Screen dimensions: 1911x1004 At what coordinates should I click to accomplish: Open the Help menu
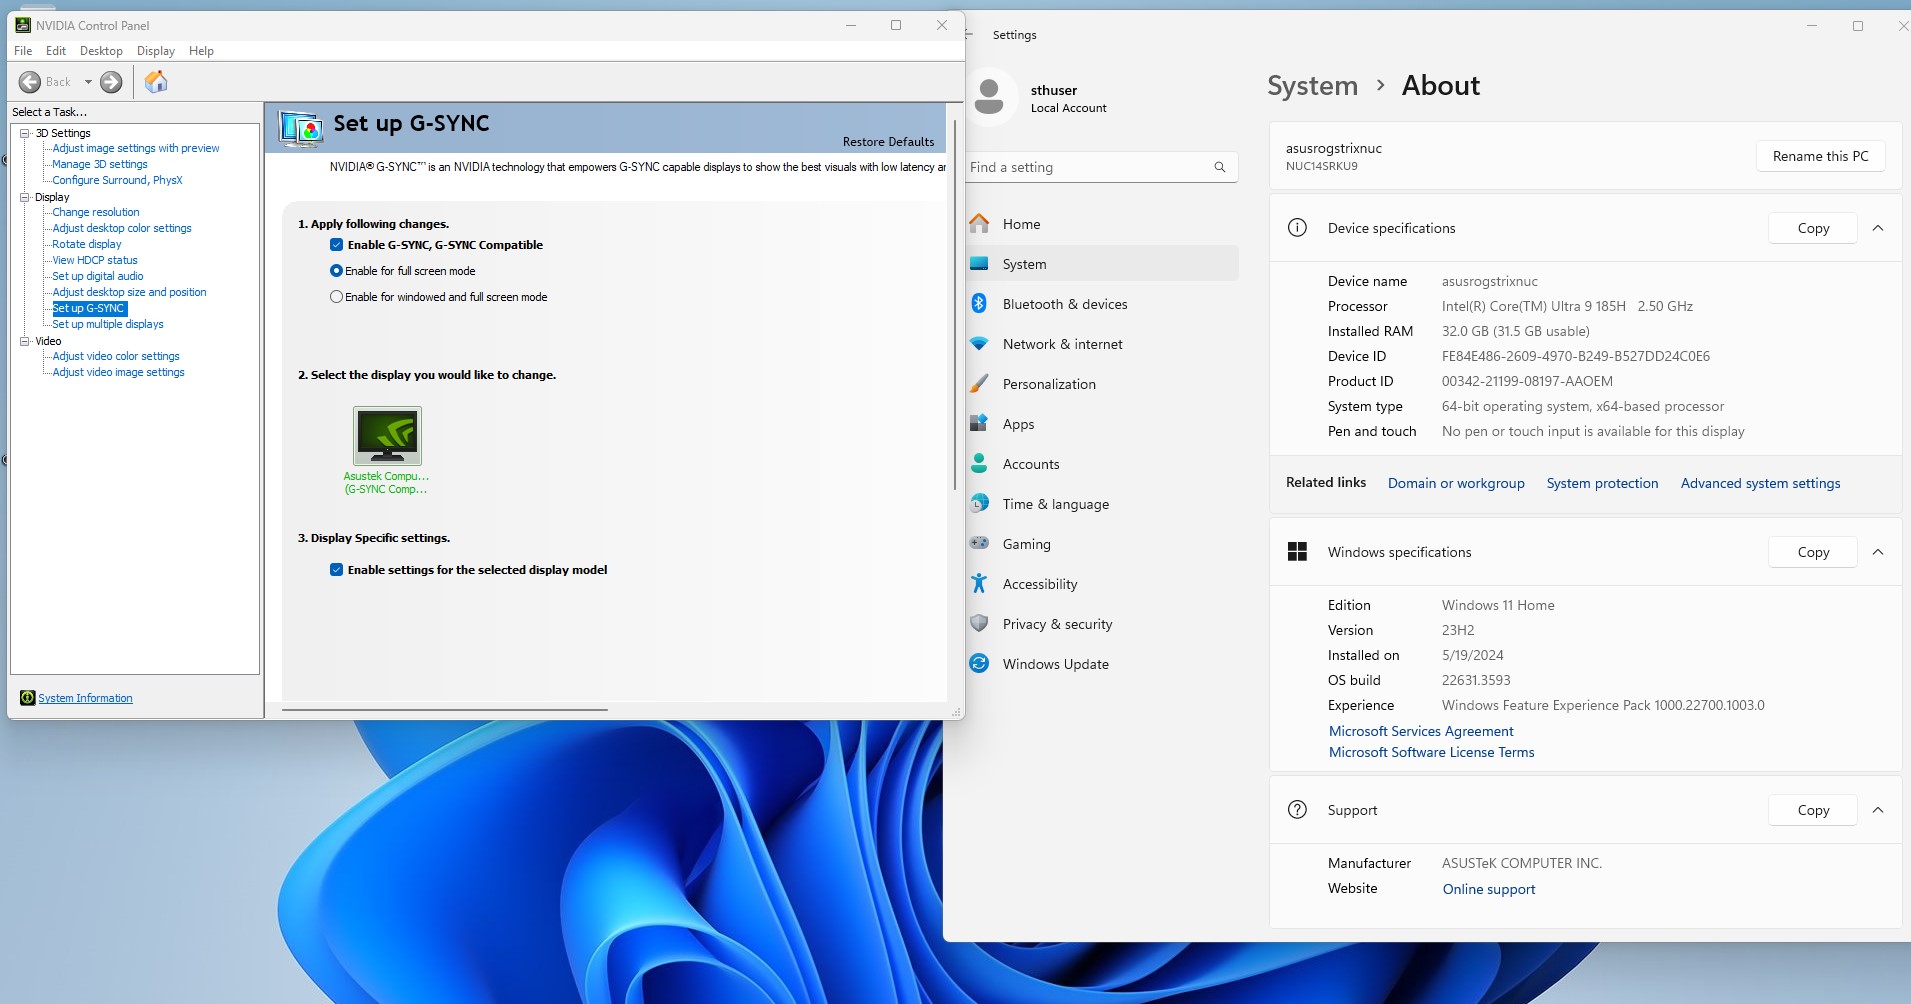(x=201, y=51)
